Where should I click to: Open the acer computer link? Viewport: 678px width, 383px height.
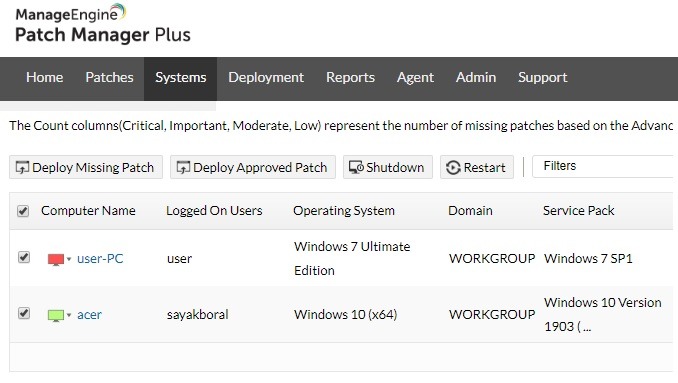[90, 315]
